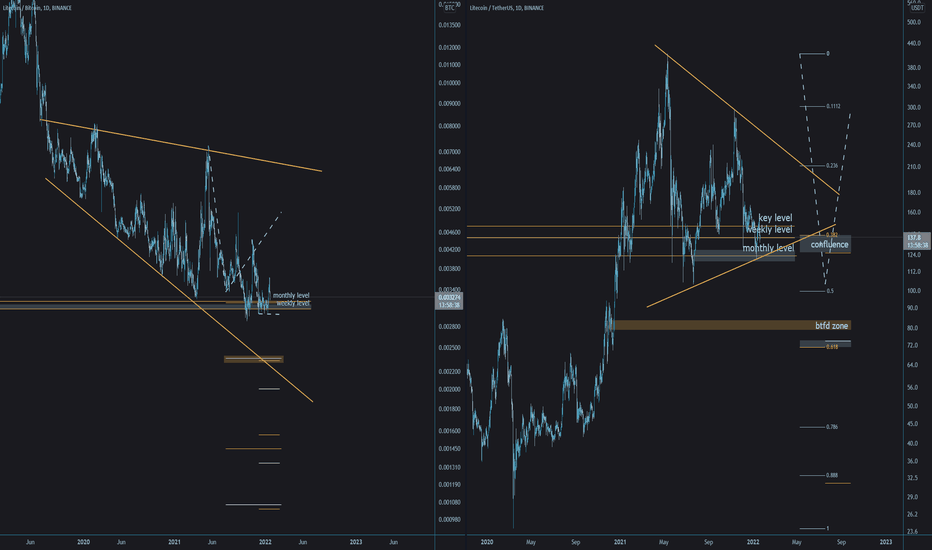Click the Litecoin / TetherUS chart title
The image size is (932, 550).
506,8
